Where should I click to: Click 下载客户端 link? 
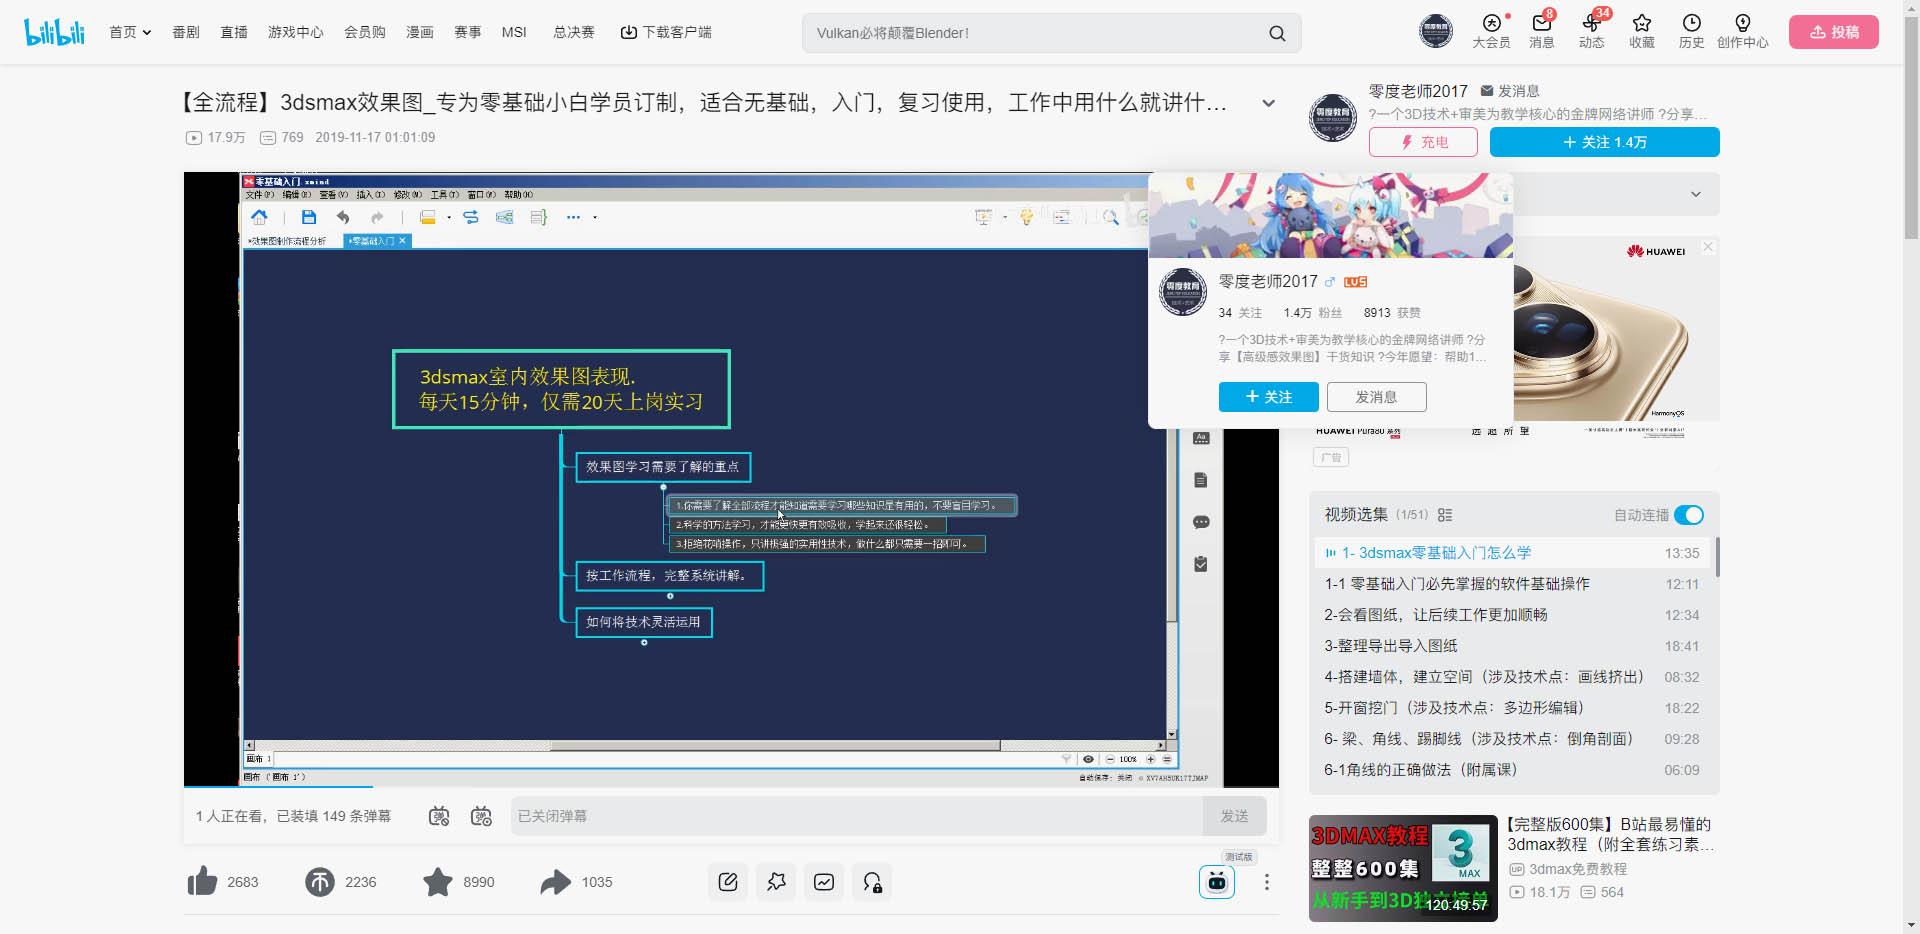tap(666, 32)
